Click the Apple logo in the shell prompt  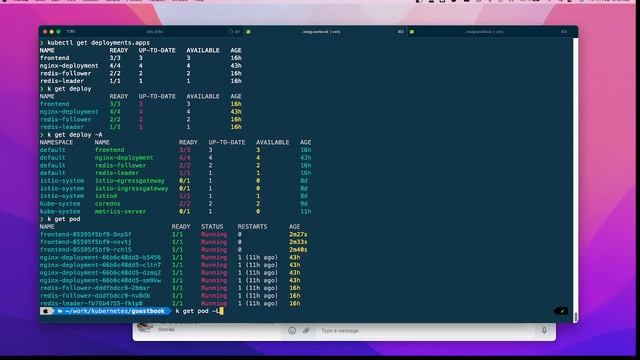click(46, 311)
